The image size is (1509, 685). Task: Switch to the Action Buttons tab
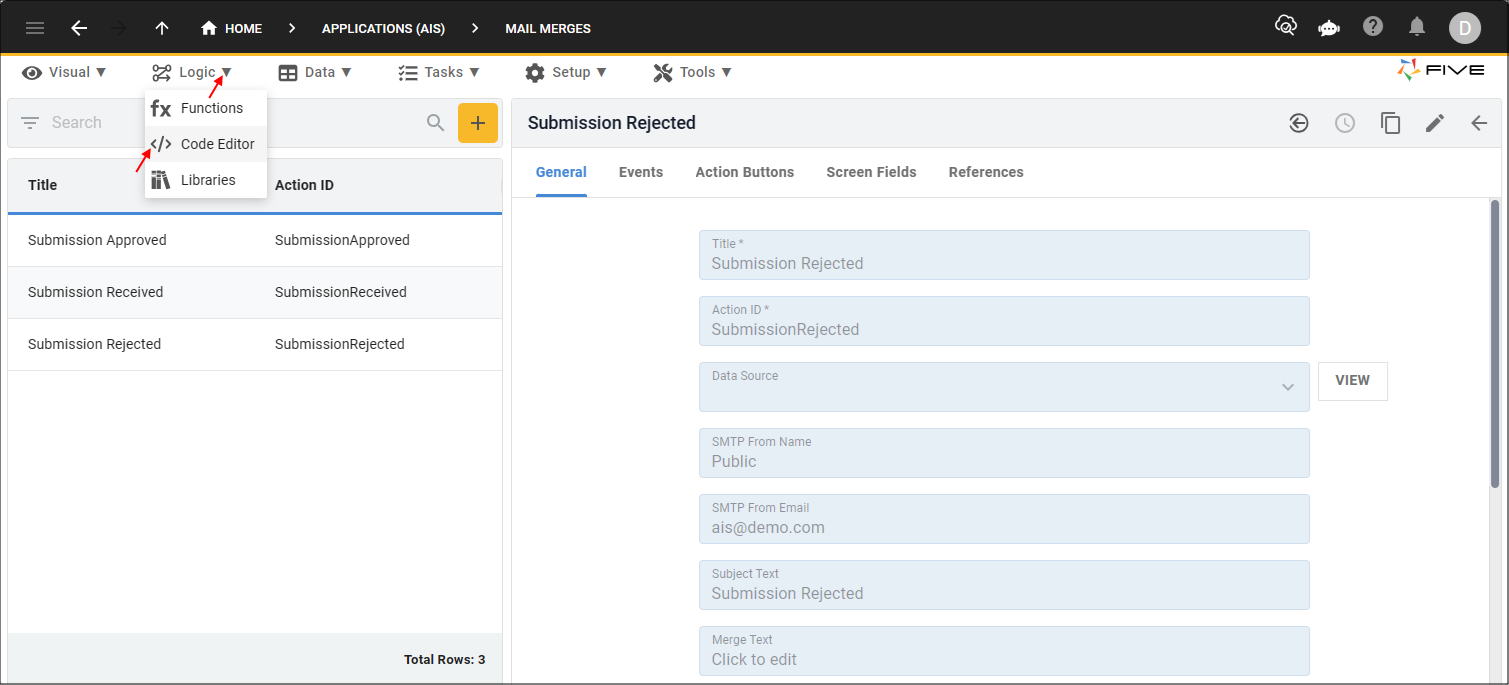pos(744,172)
